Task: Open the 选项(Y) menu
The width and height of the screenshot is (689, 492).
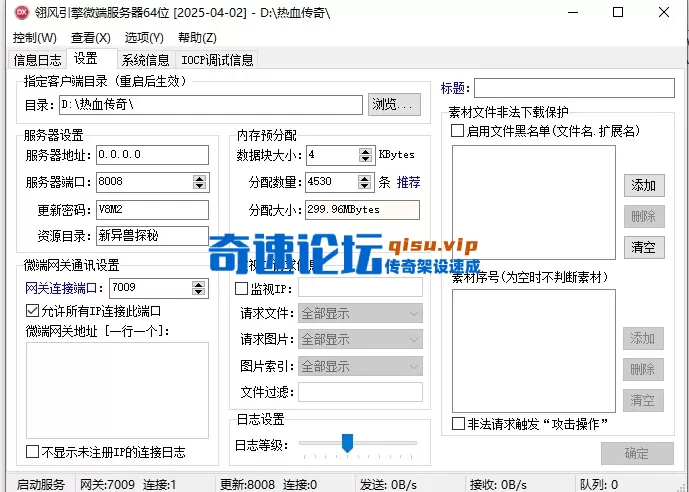Action: pyautogui.click(x=144, y=38)
